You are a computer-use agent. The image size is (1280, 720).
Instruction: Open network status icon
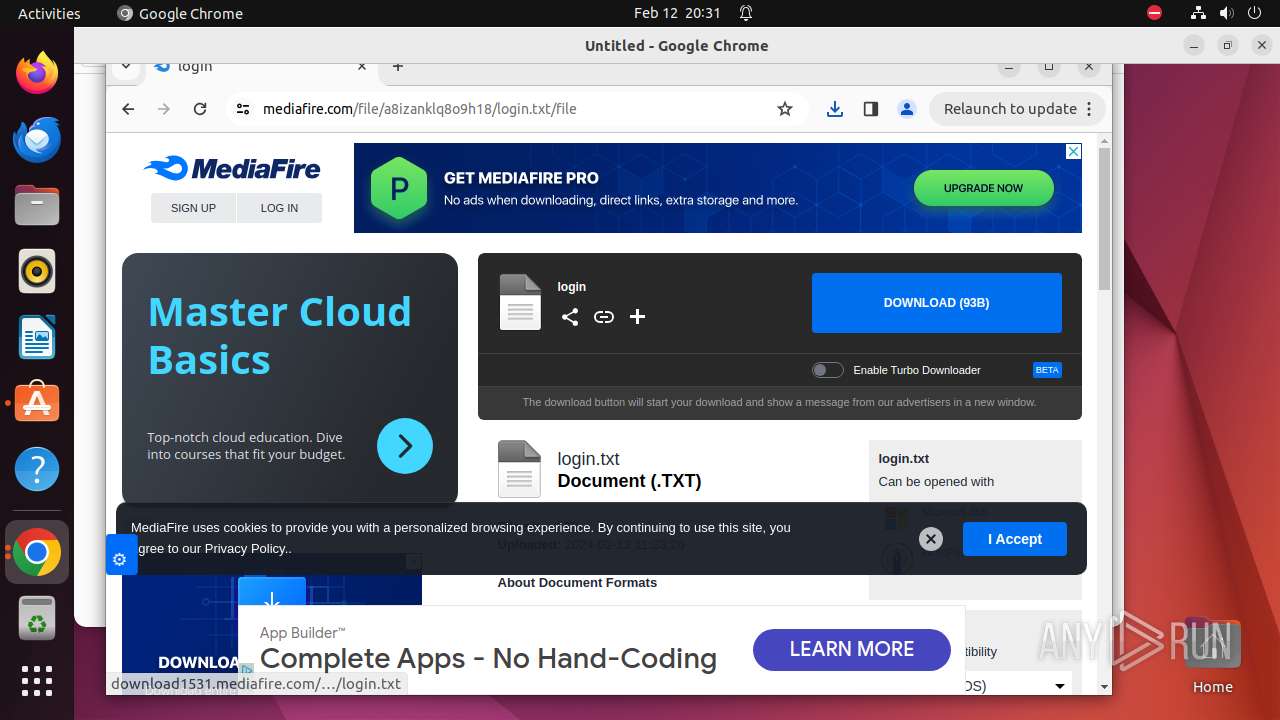click(1198, 13)
